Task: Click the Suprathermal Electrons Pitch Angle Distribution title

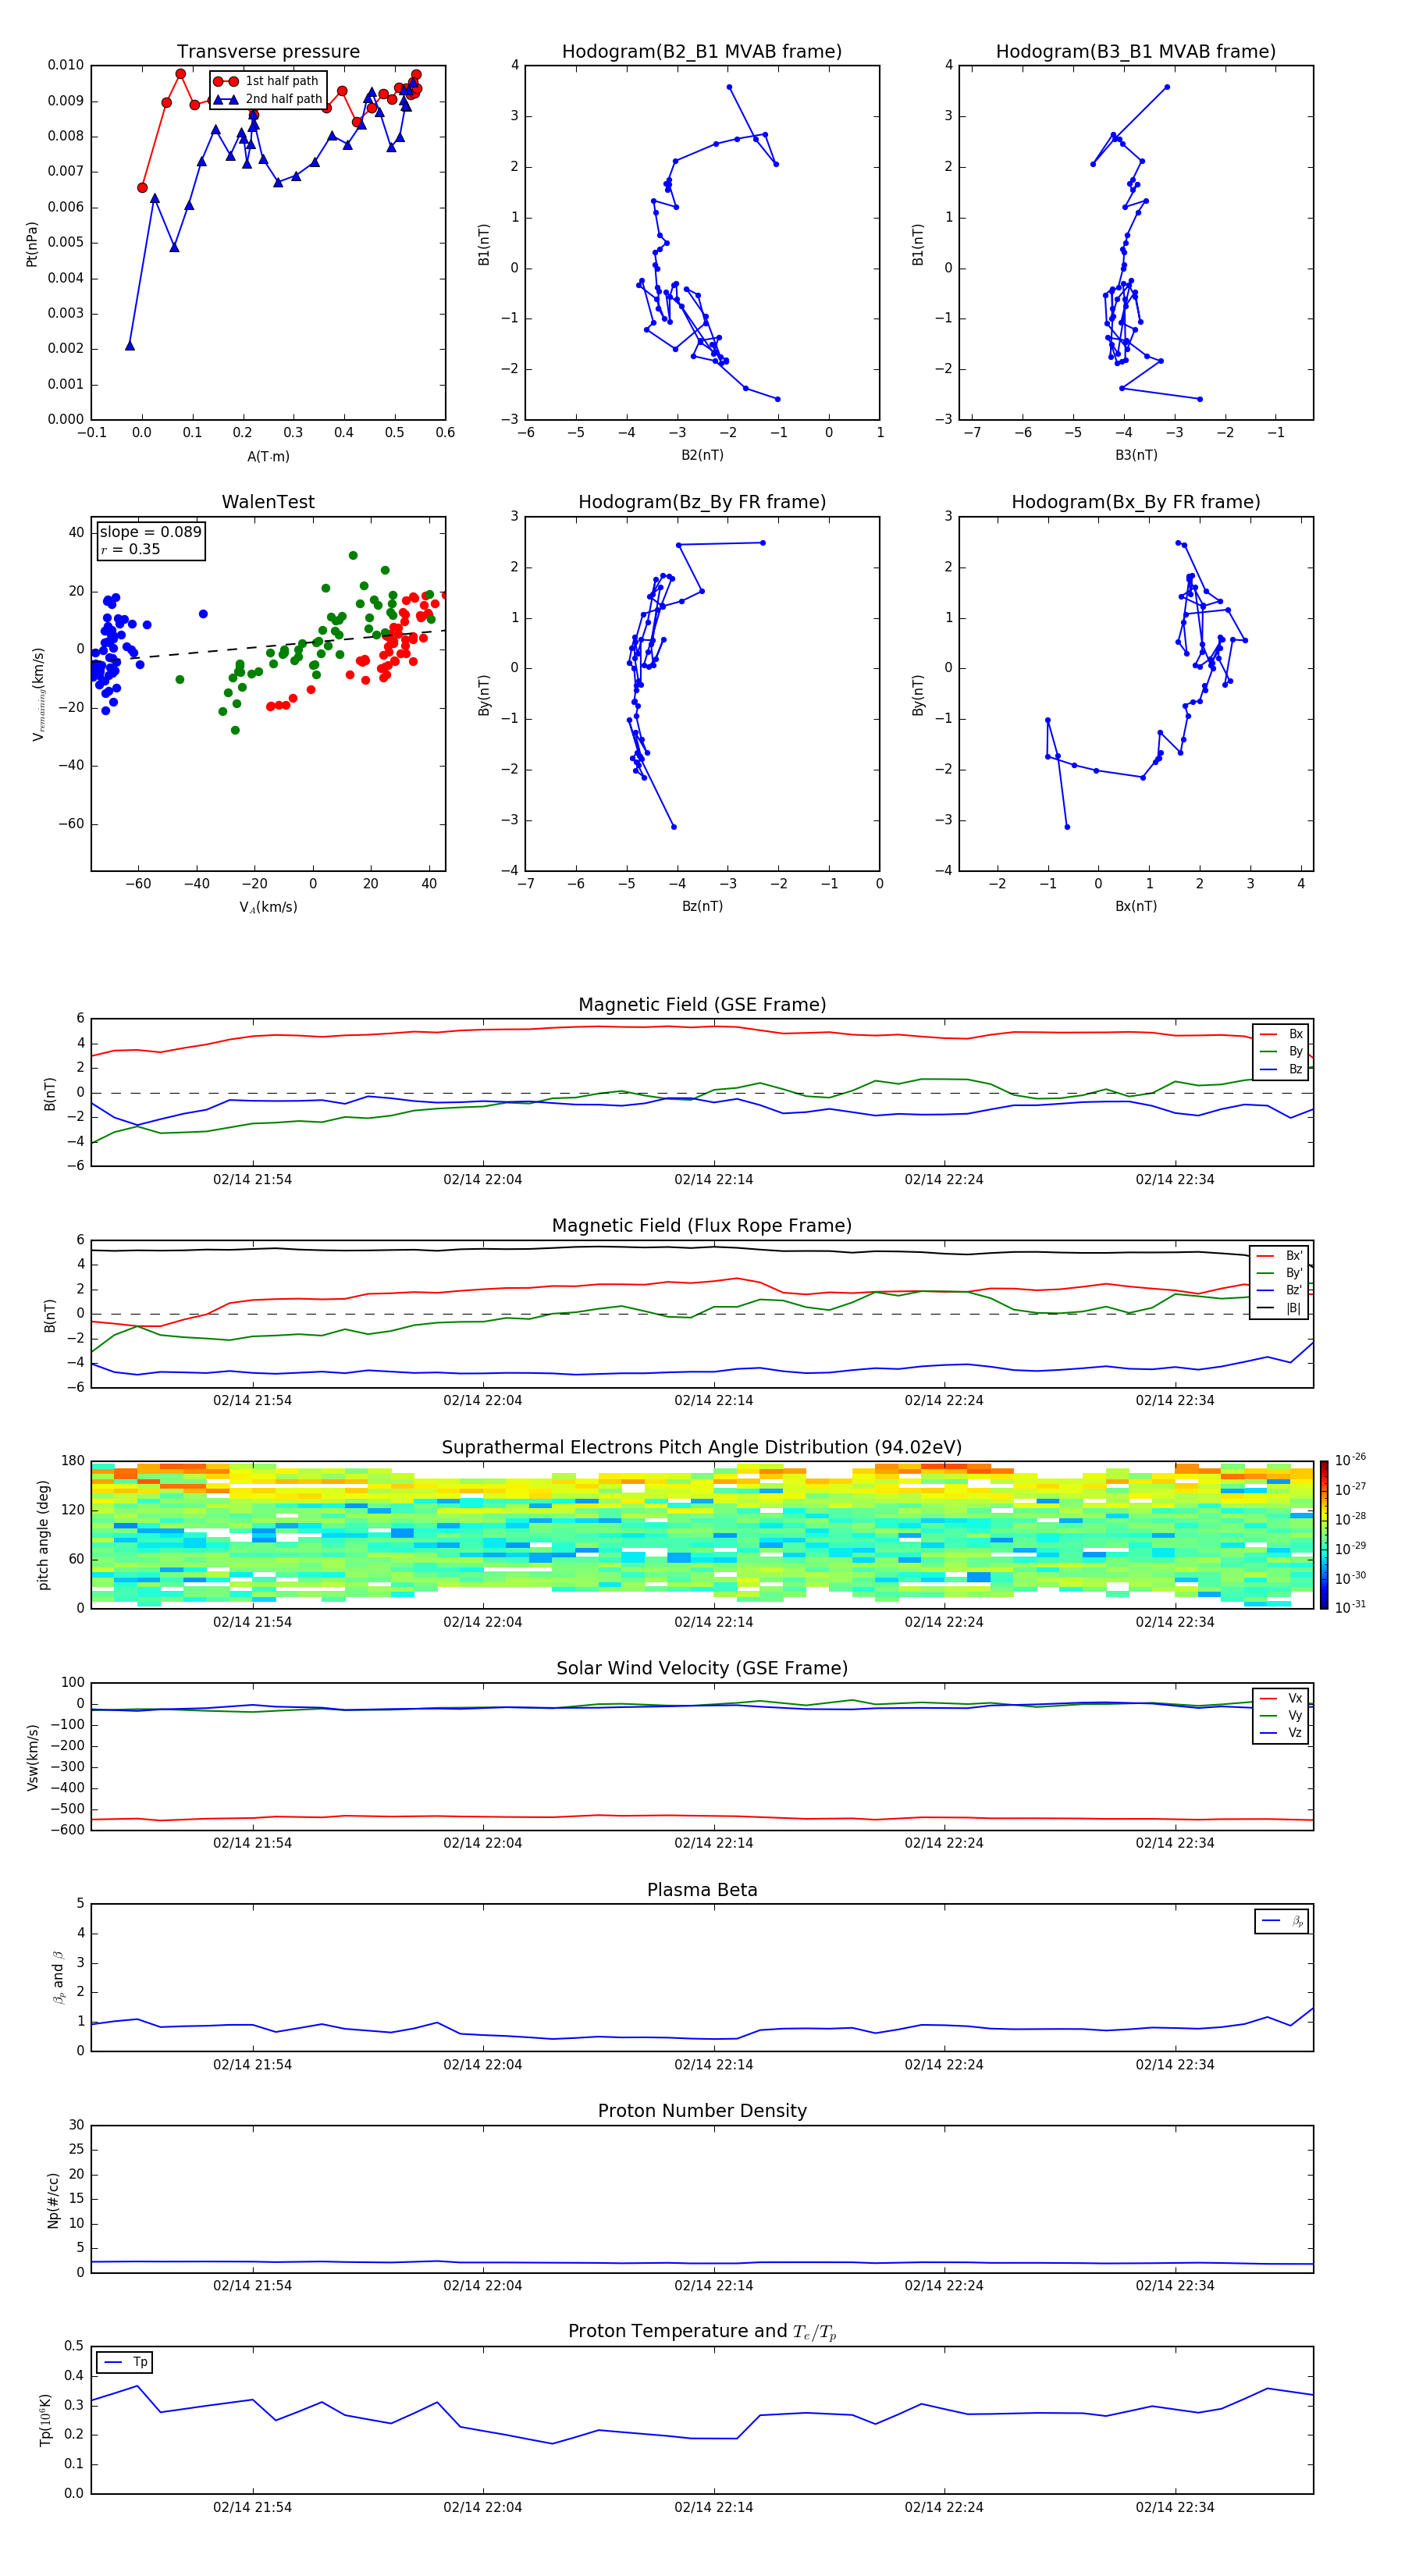Action: pos(702,1448)
